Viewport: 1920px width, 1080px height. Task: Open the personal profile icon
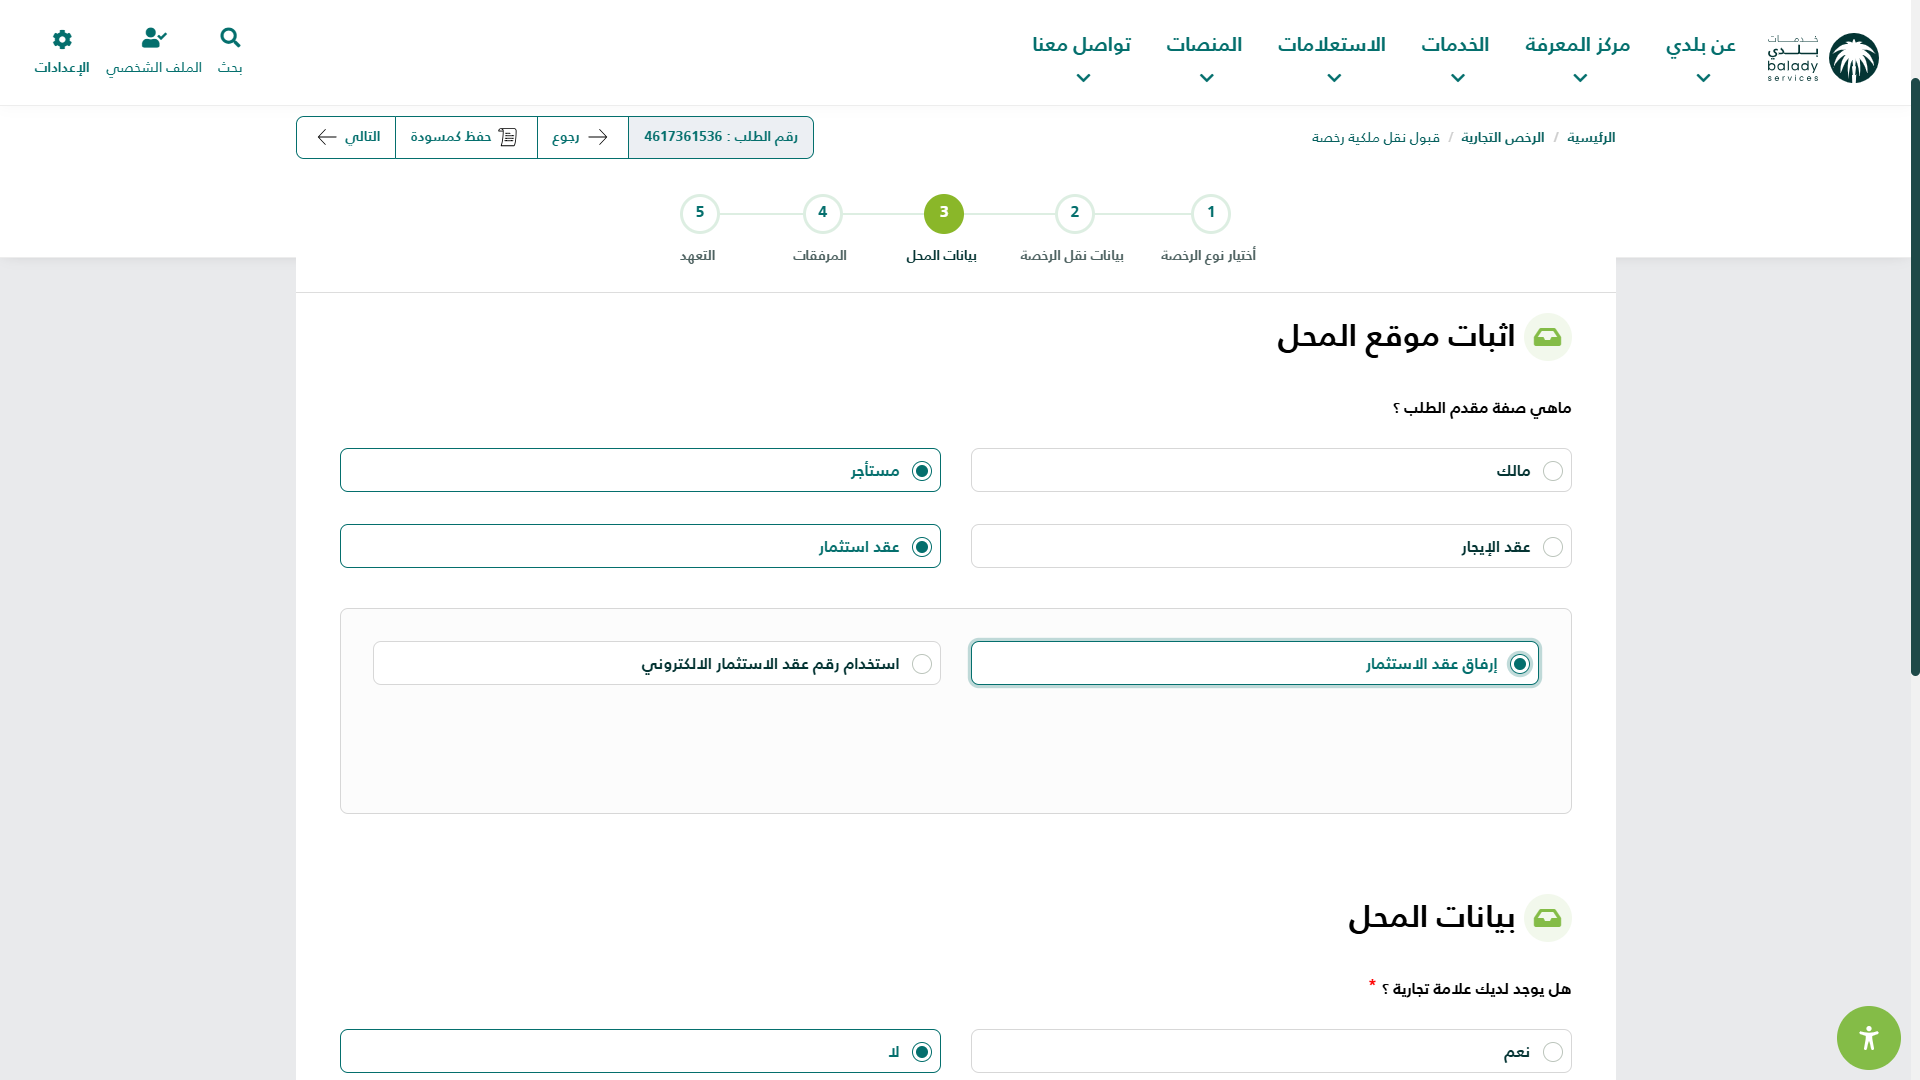click(x=153, y=38)
